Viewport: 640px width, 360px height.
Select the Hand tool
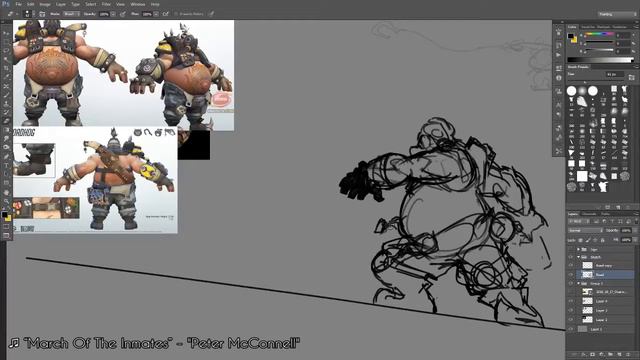tap(6, 192)
